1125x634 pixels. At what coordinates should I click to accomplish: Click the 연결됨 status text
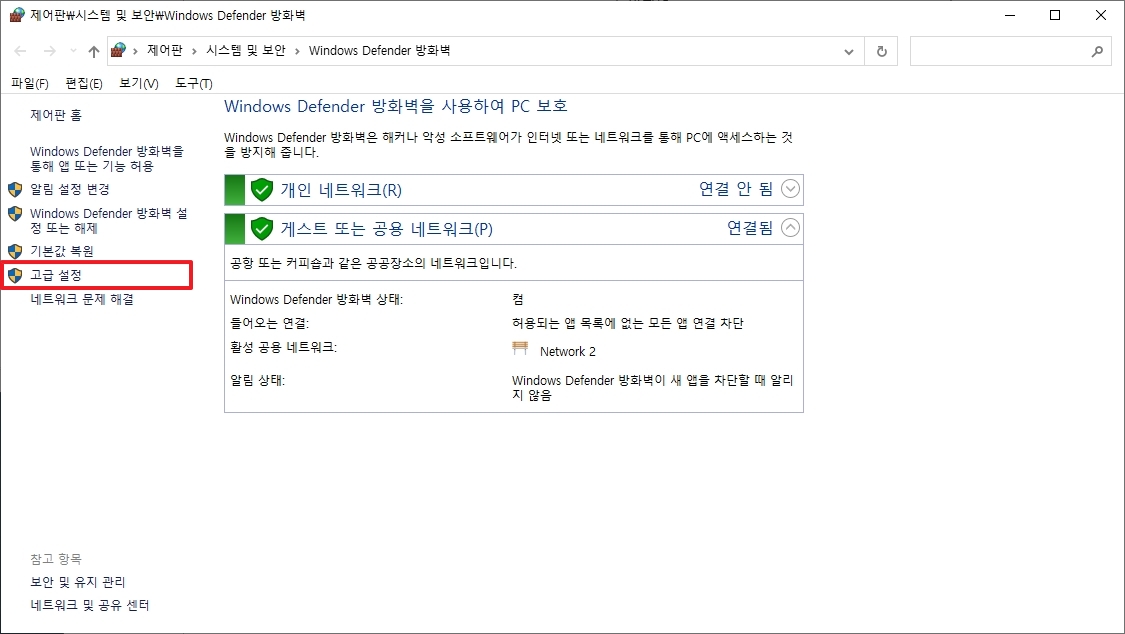(x=750, y=228)
